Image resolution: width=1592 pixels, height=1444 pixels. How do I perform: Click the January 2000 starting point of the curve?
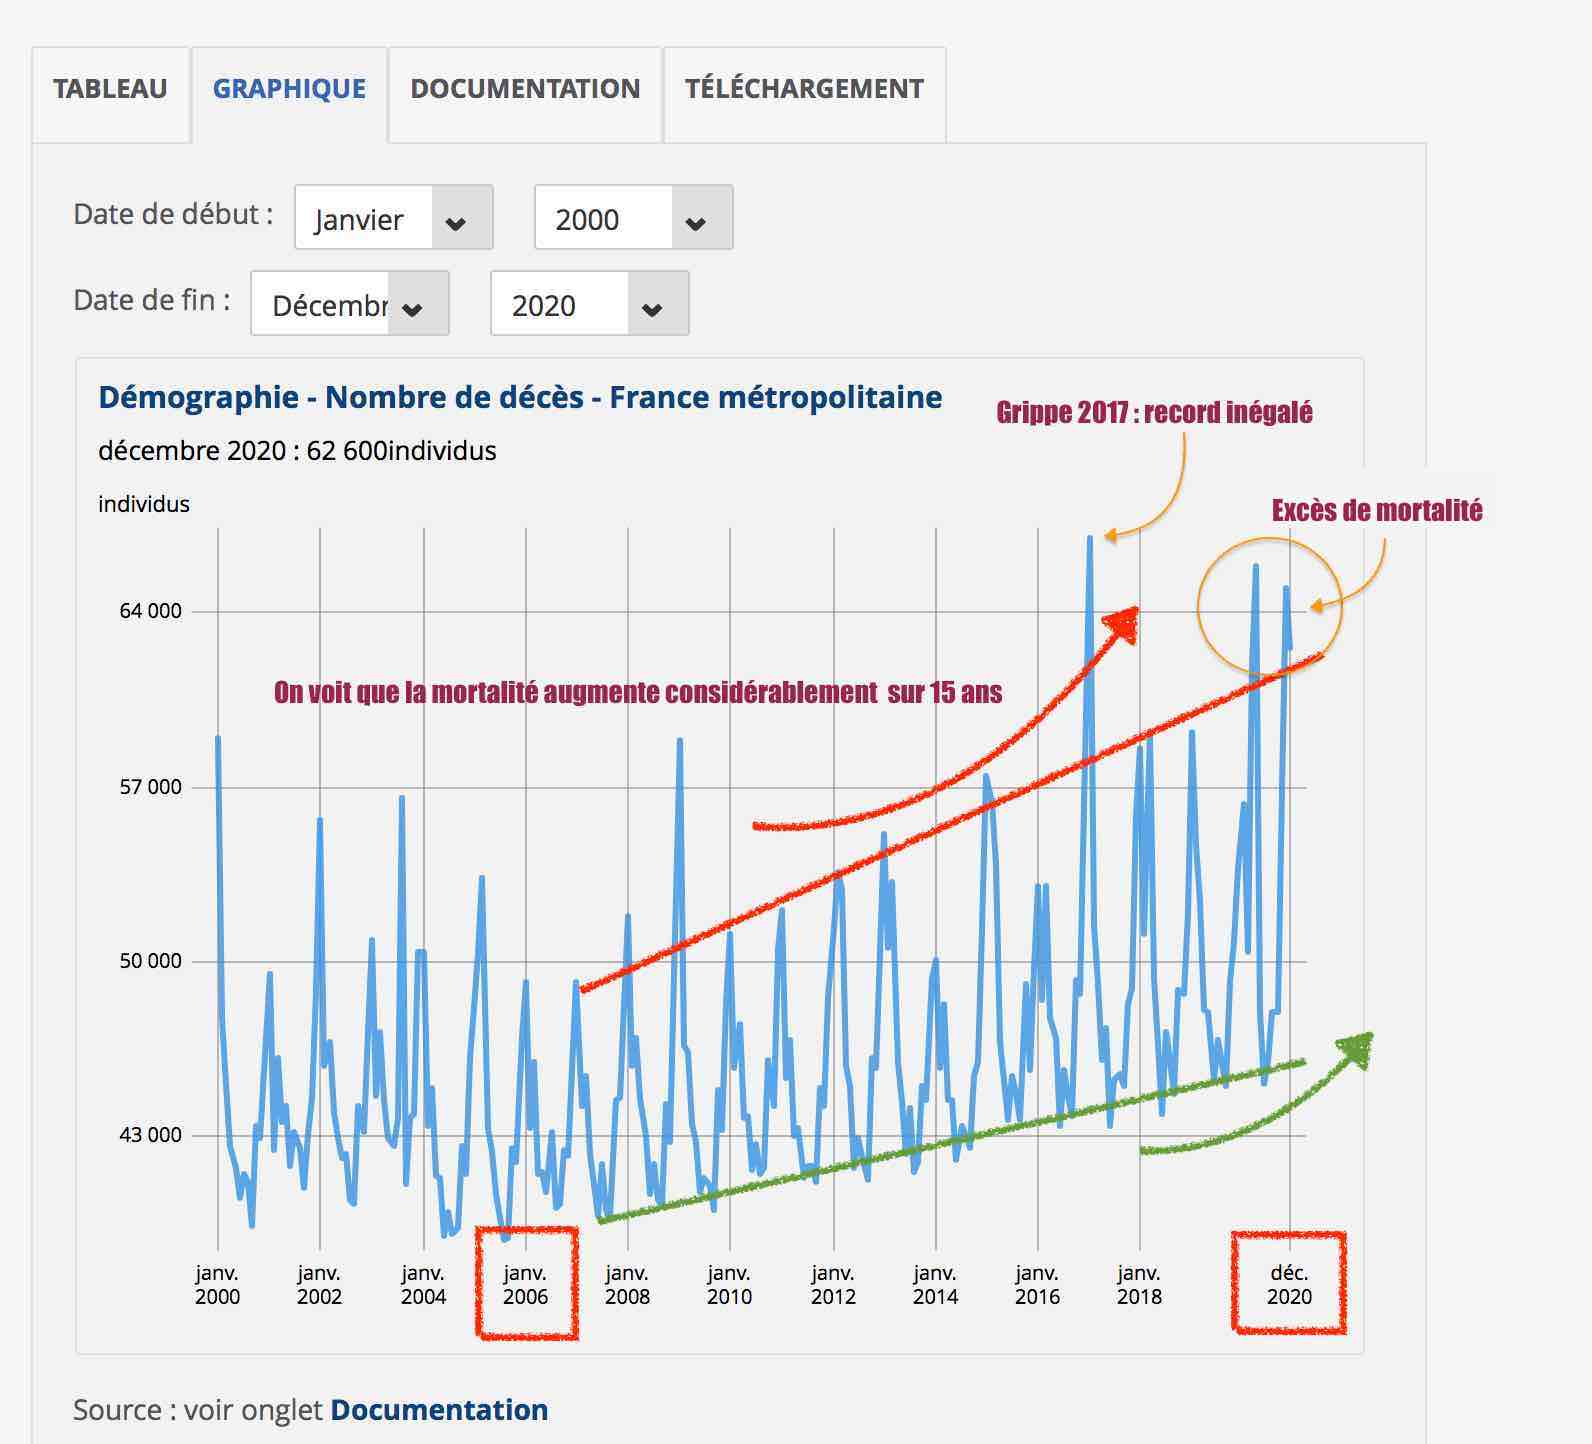coord(218,739)
